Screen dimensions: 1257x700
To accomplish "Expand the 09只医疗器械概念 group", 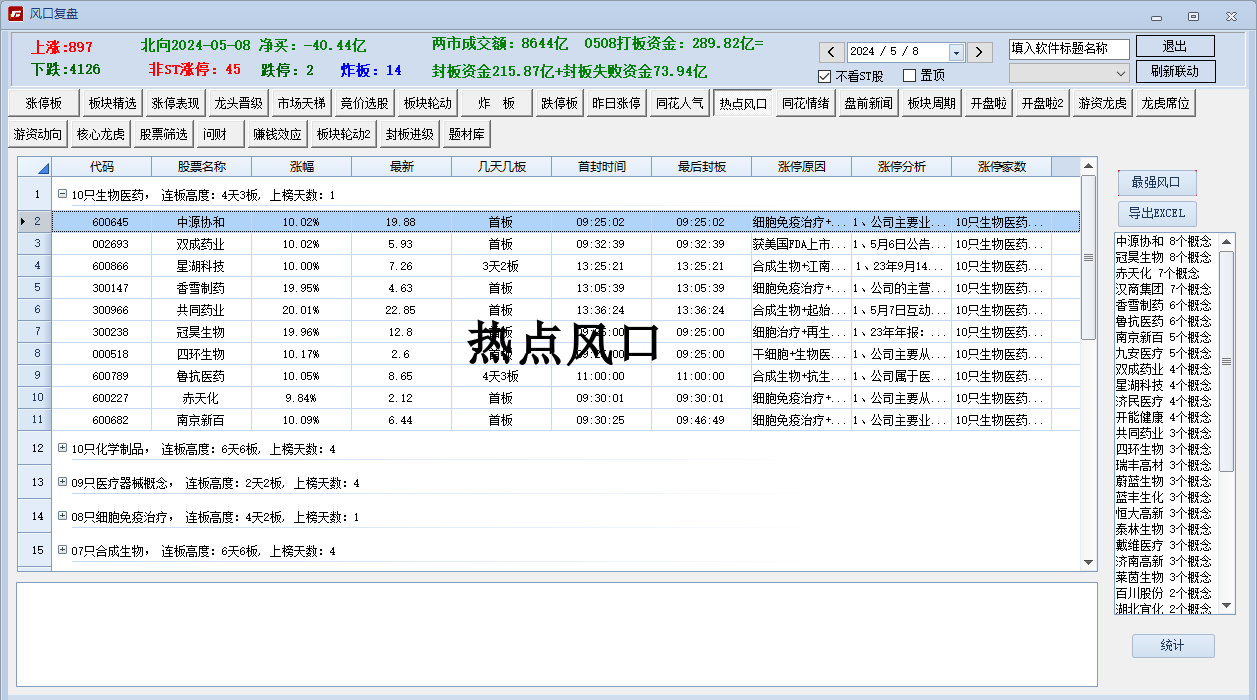I will pos(62,483).
